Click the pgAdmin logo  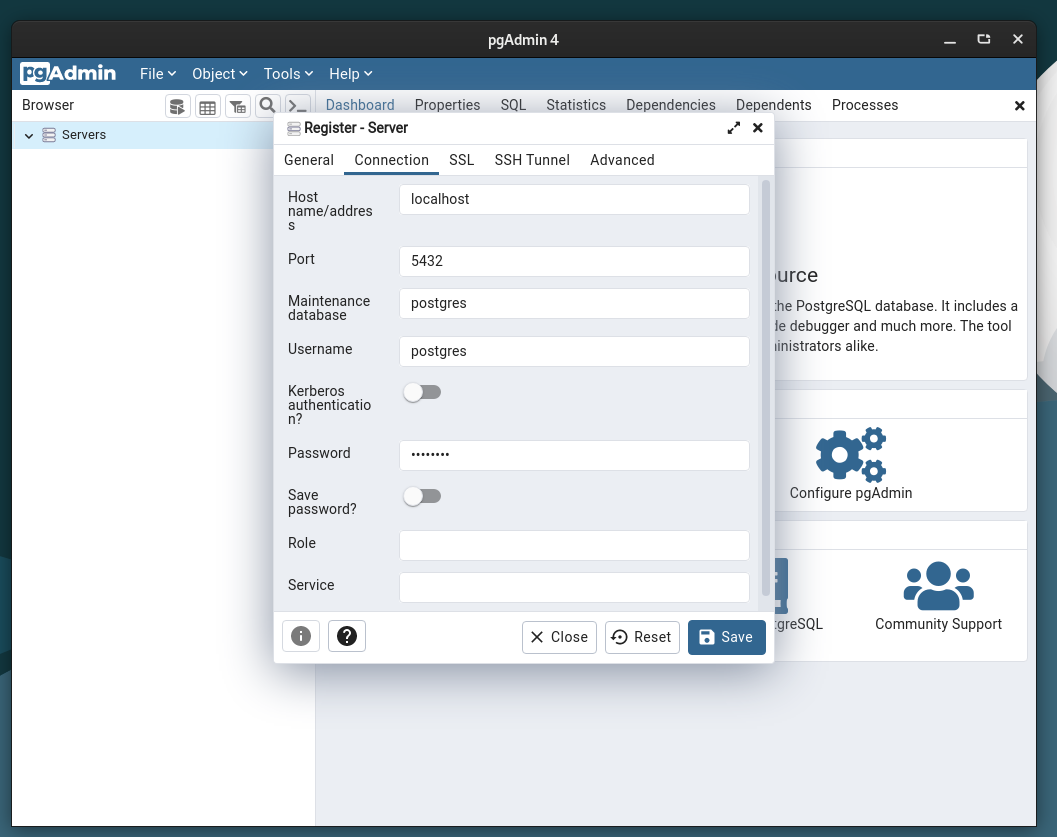pos(68,73)
